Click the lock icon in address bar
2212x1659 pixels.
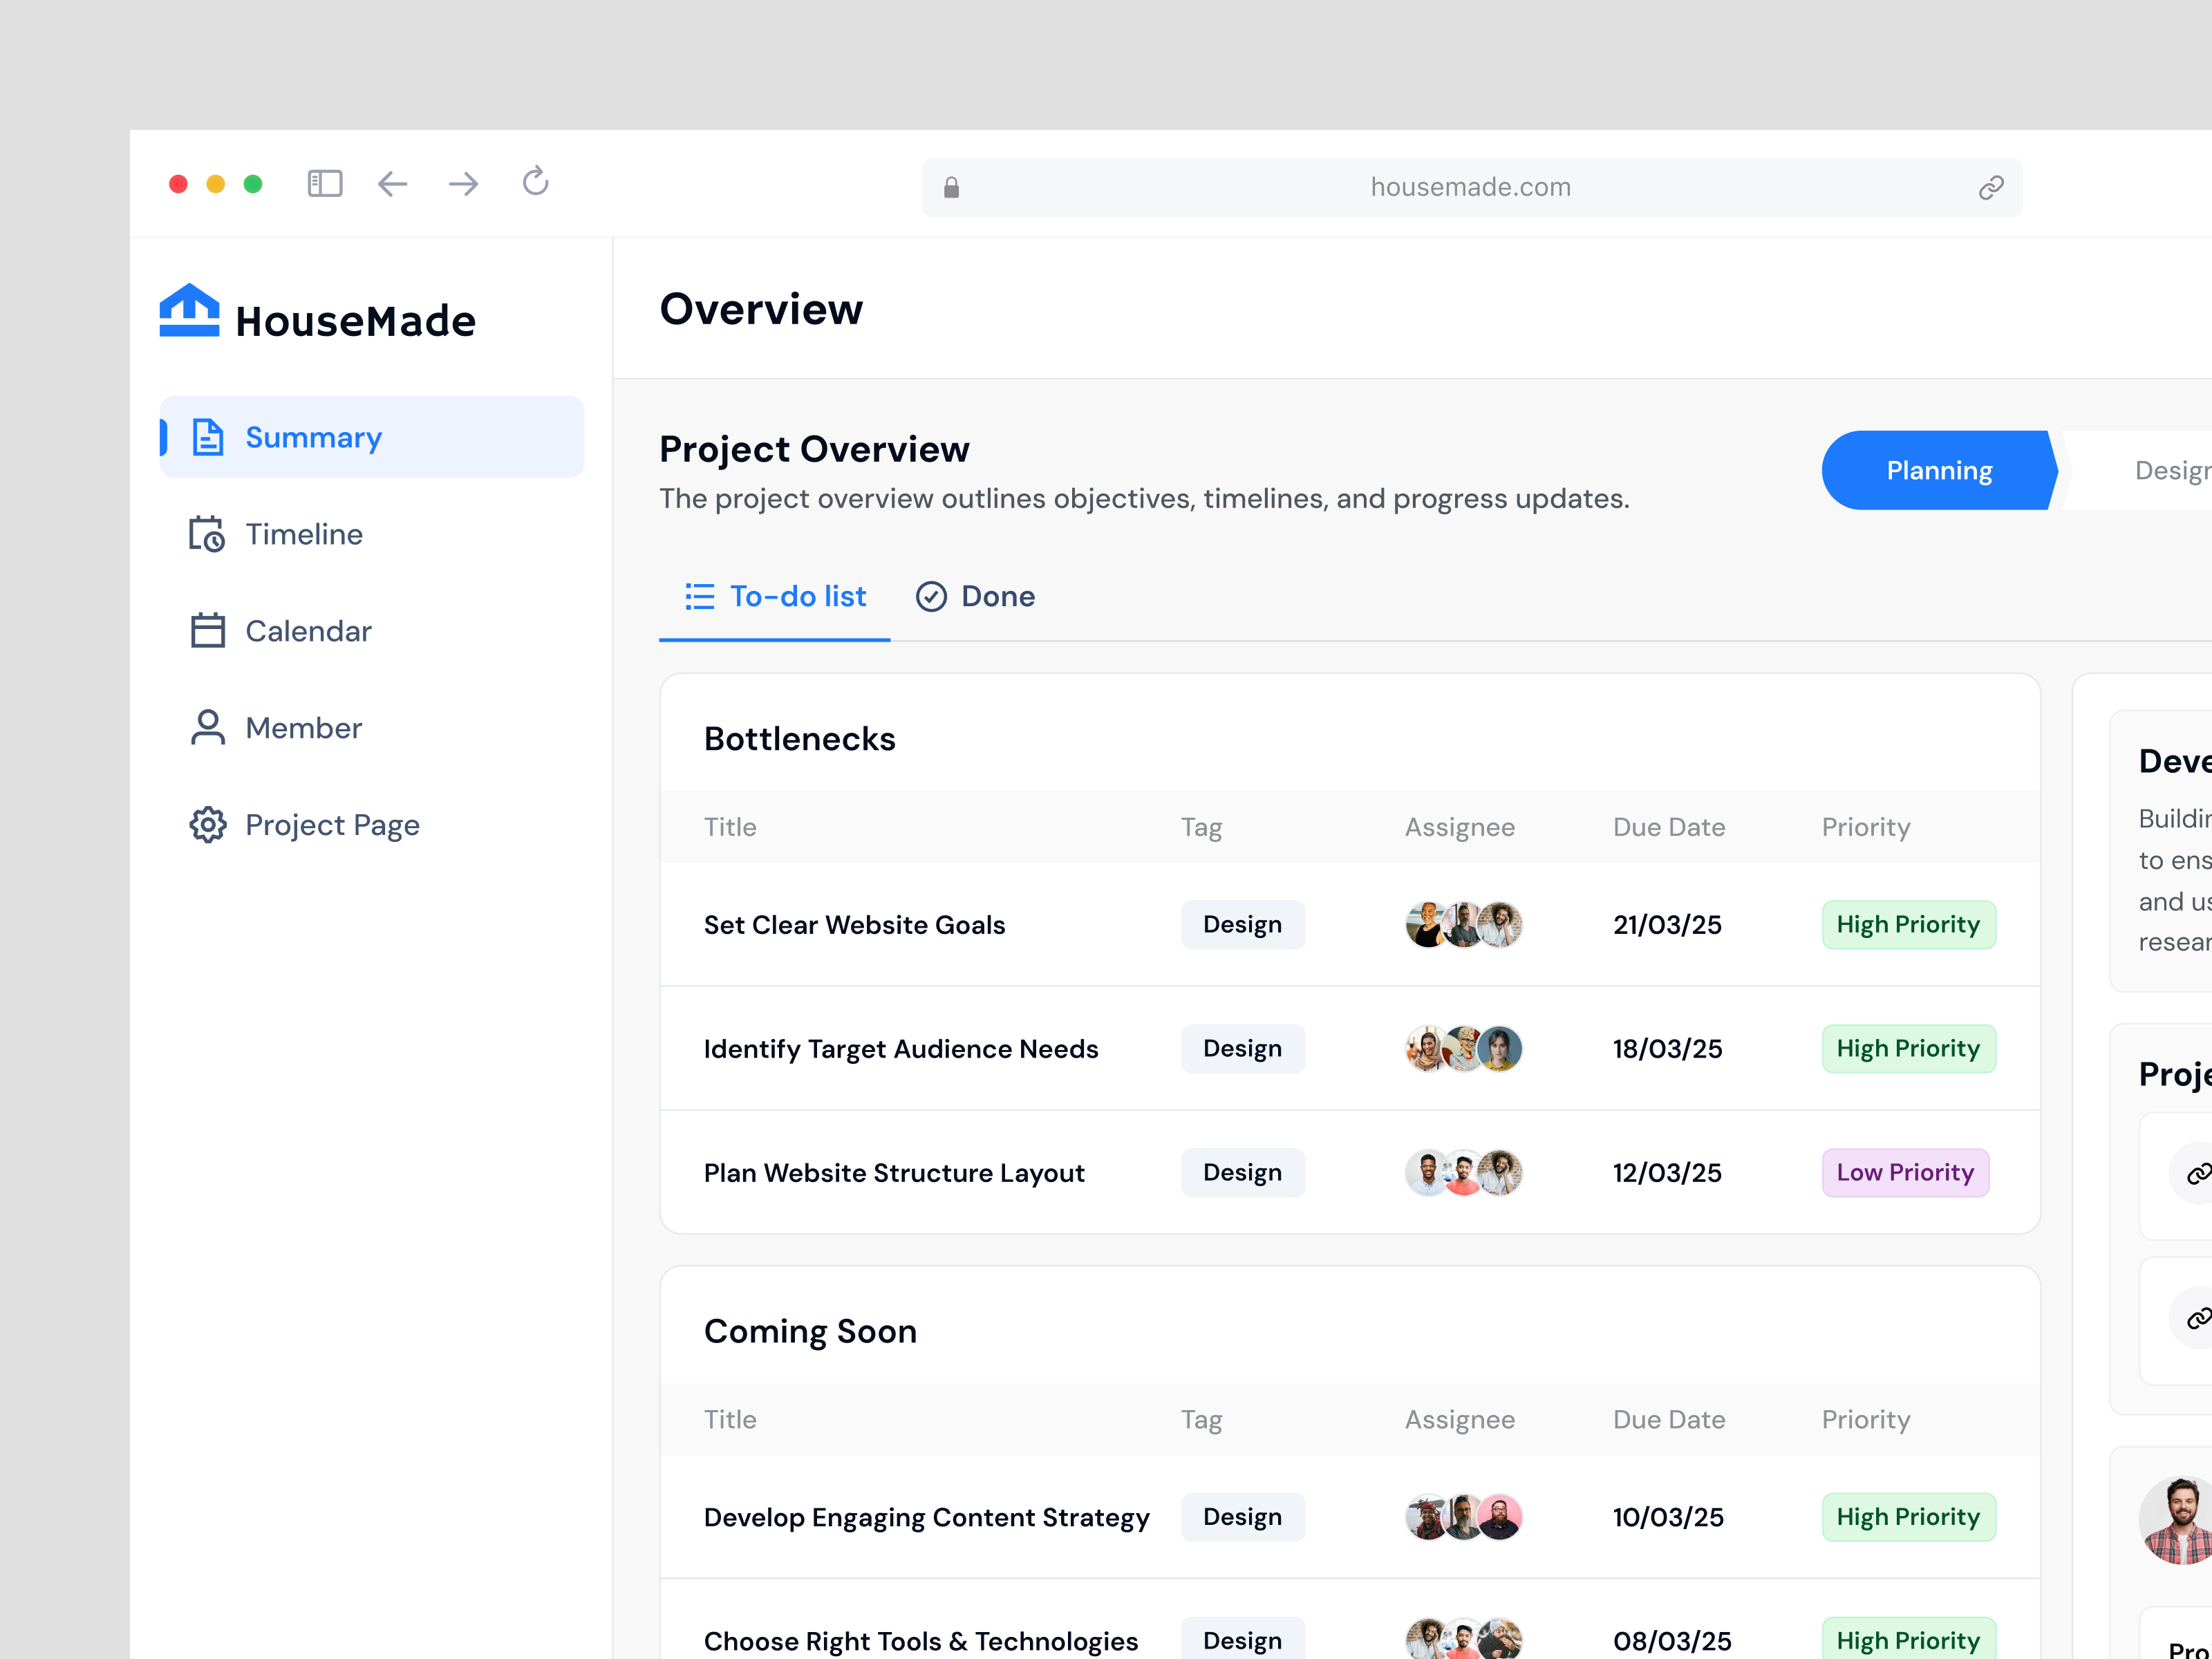point(951,187)
